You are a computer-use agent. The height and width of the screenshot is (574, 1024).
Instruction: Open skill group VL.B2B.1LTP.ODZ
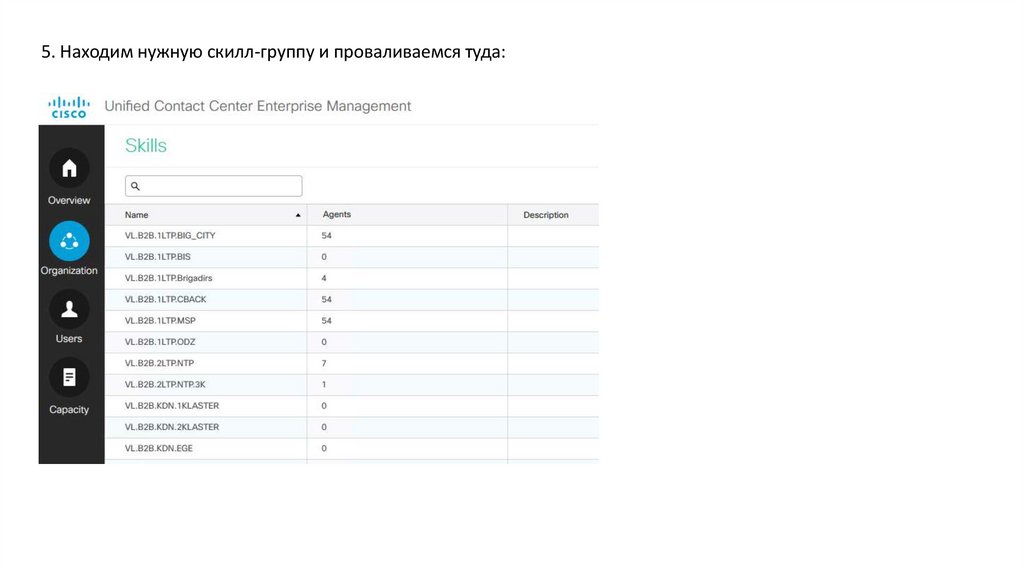160,342
